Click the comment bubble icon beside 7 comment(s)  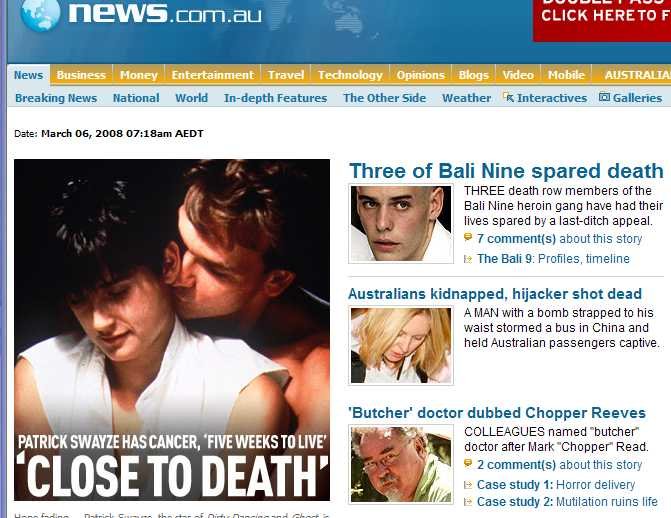click(x=468, y=238)
